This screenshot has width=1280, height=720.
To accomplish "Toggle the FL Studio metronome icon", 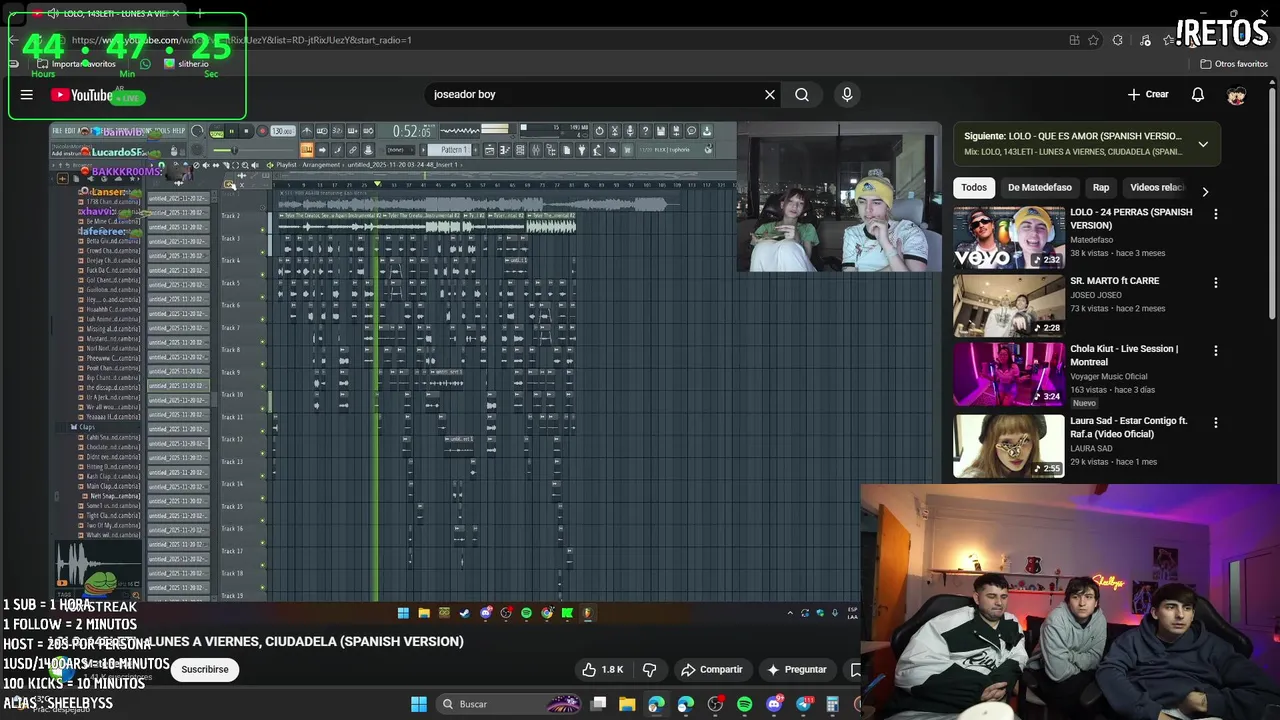I will pos(307,130).
